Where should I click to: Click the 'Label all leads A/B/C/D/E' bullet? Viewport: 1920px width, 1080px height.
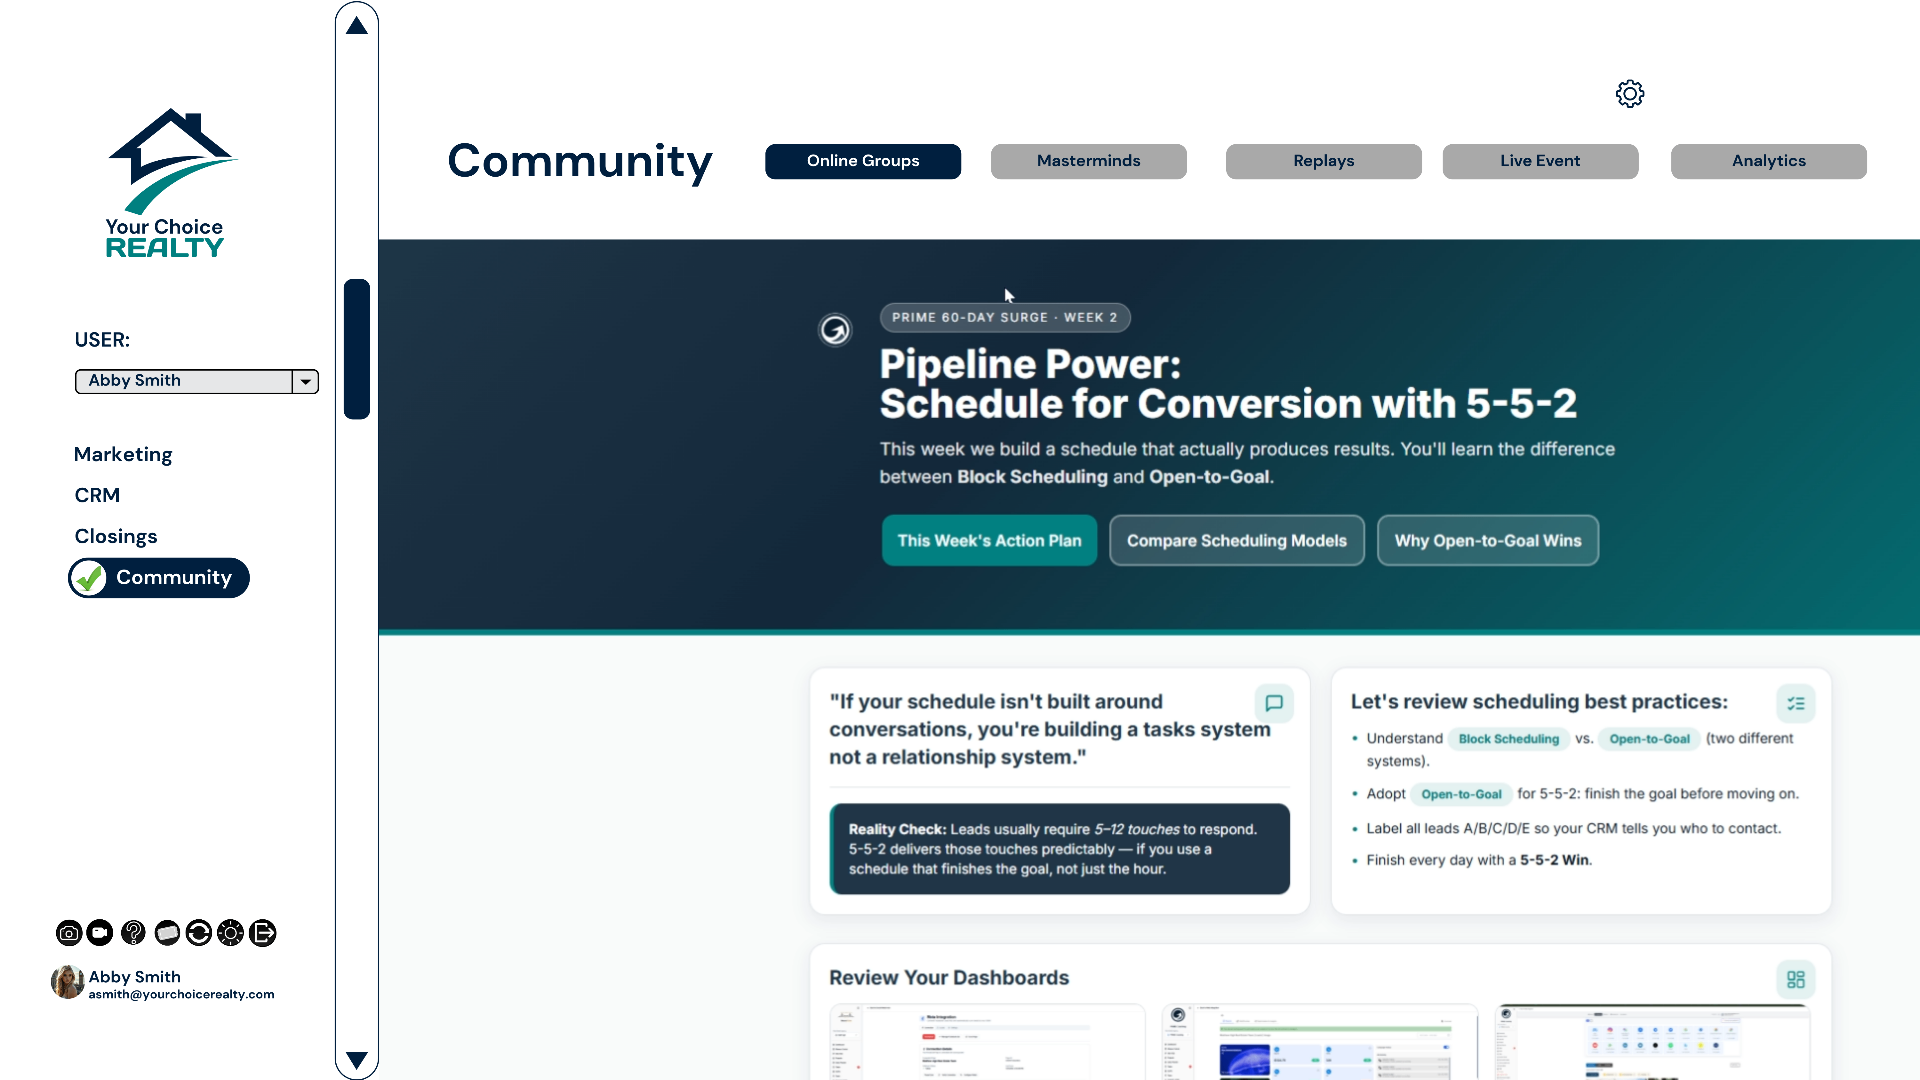click(x=1573, y=828)
